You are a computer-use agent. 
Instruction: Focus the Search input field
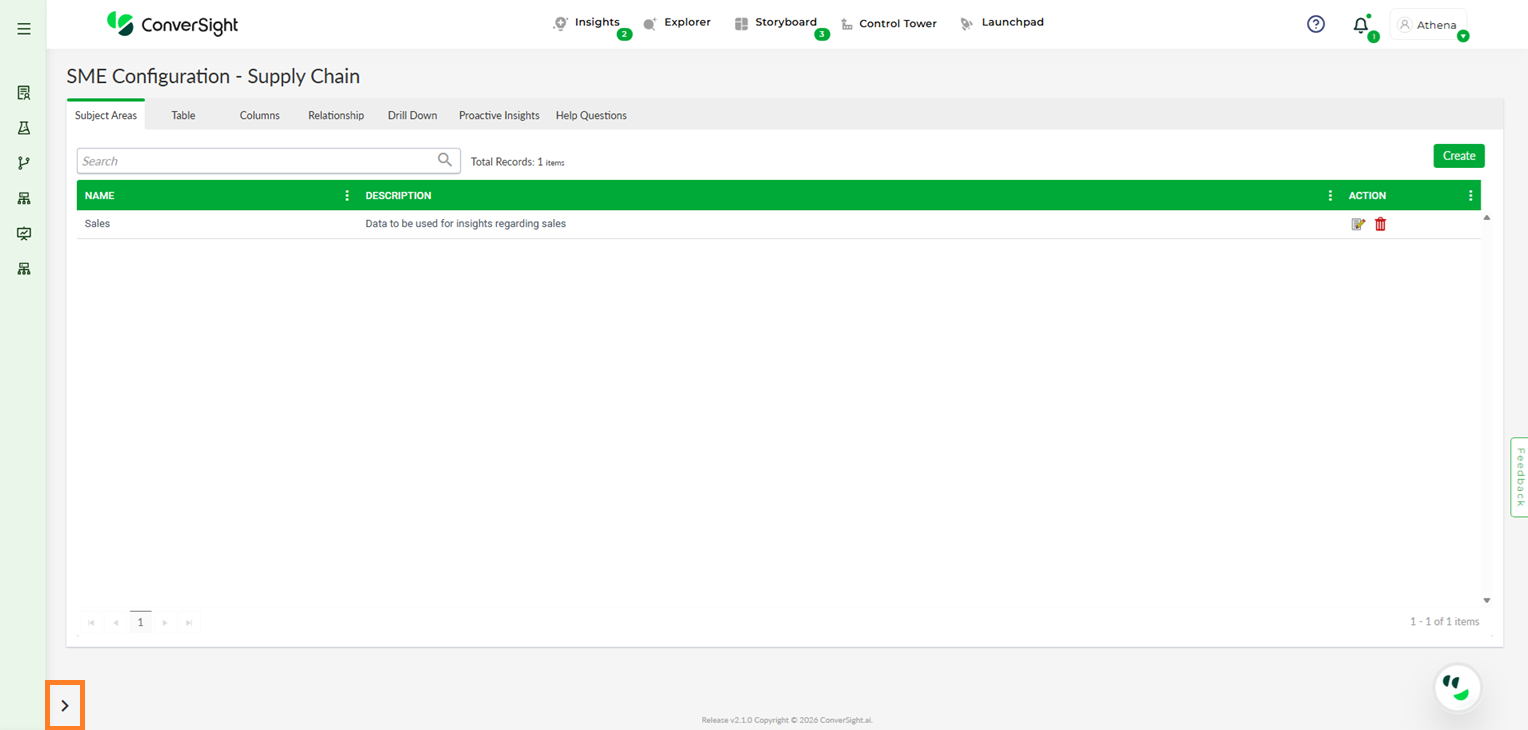coord(255,161)
